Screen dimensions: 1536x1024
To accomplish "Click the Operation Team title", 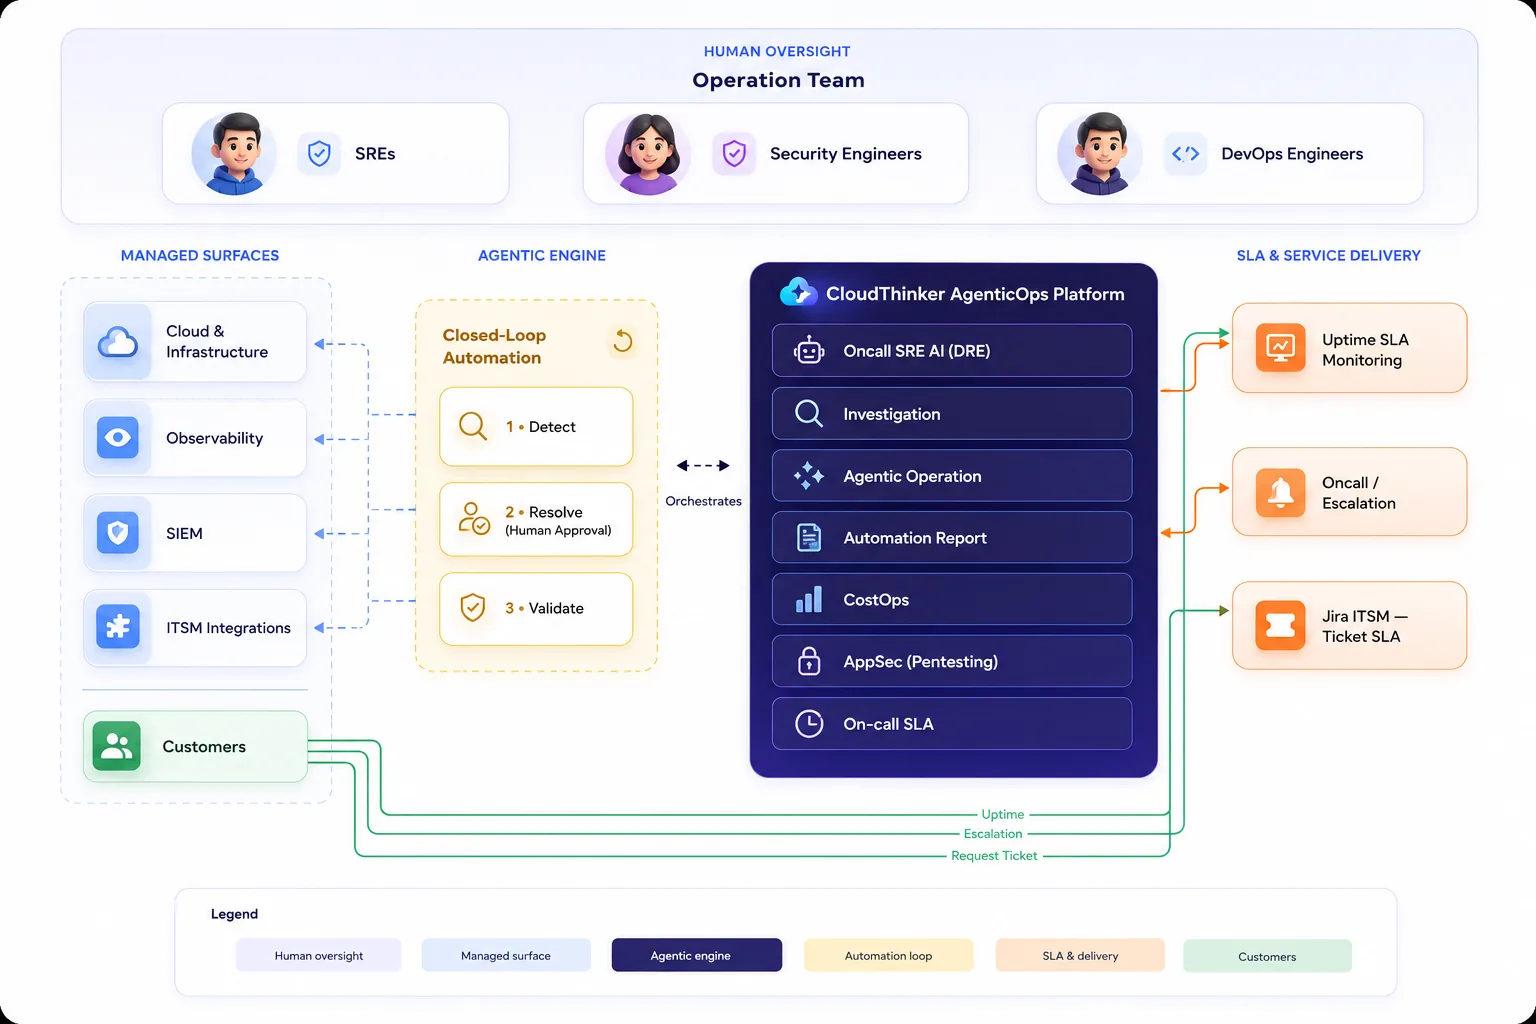I will tap(778, 80).
